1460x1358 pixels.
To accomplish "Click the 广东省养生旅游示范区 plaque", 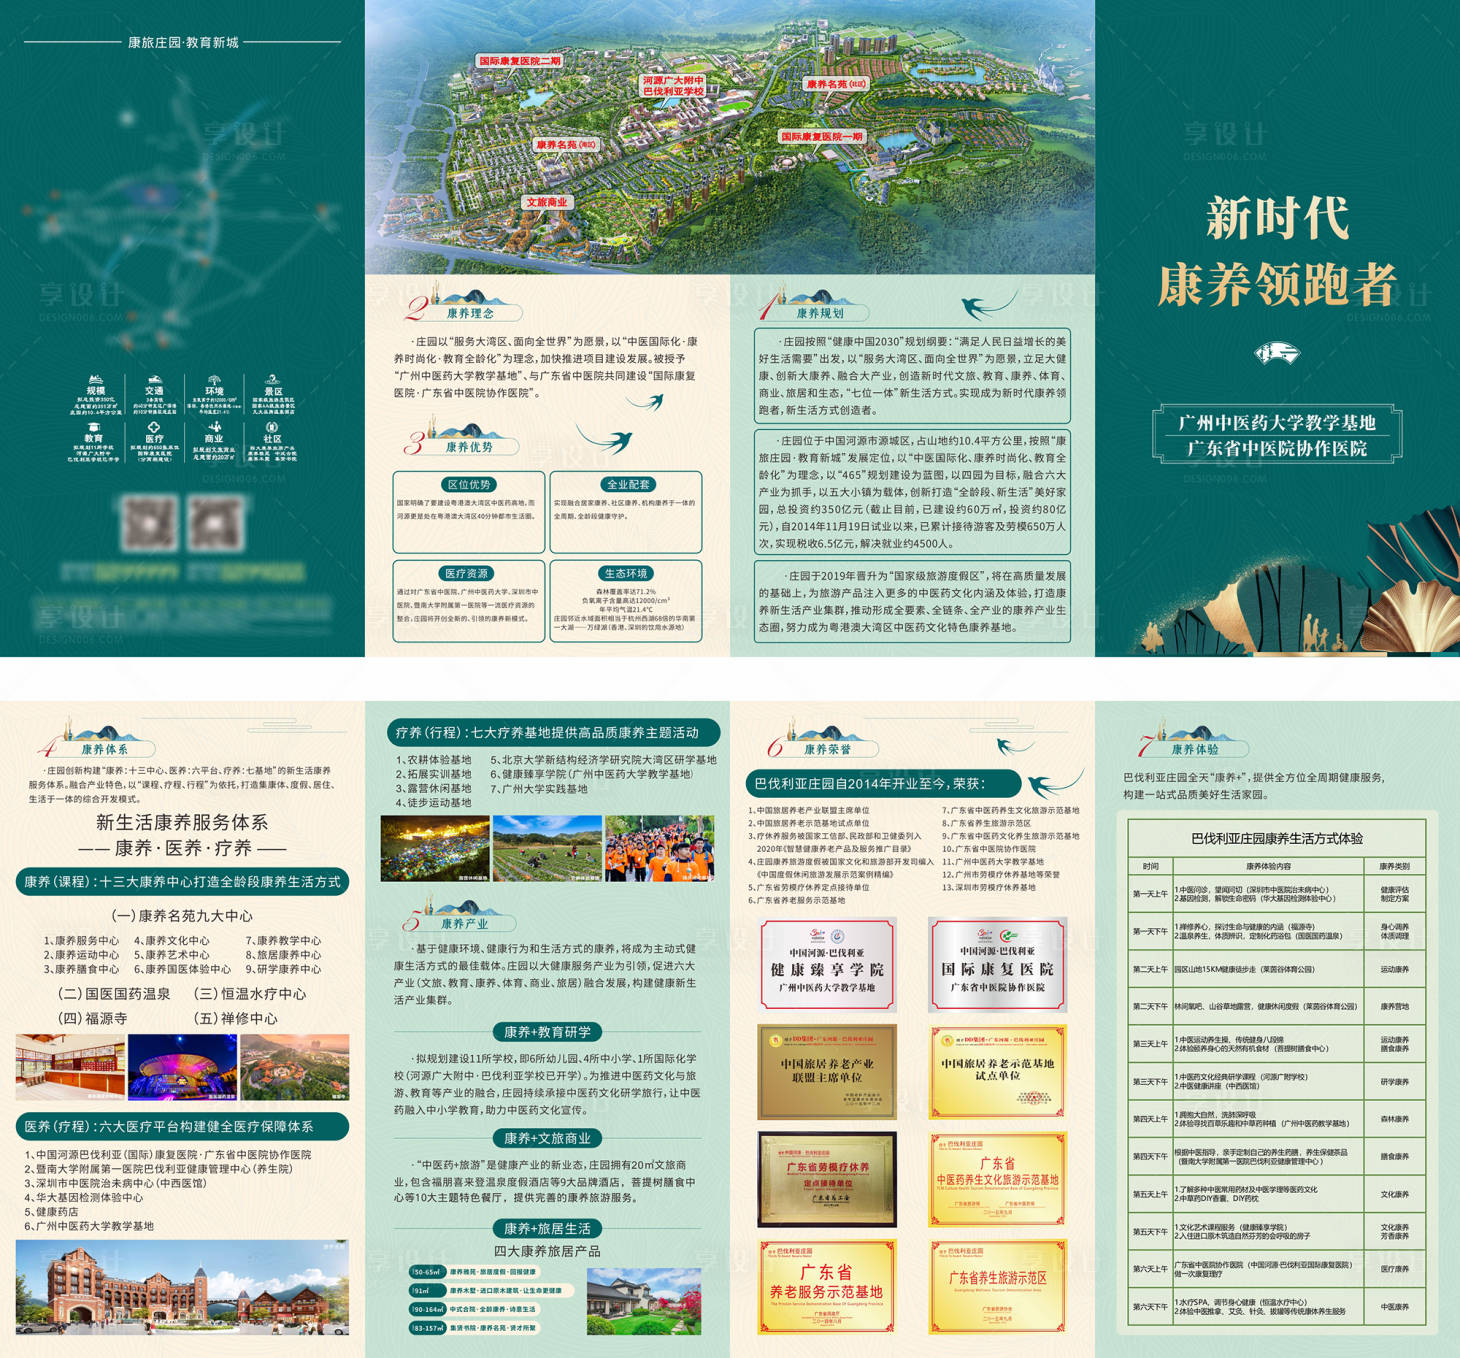I will 997,1285.
